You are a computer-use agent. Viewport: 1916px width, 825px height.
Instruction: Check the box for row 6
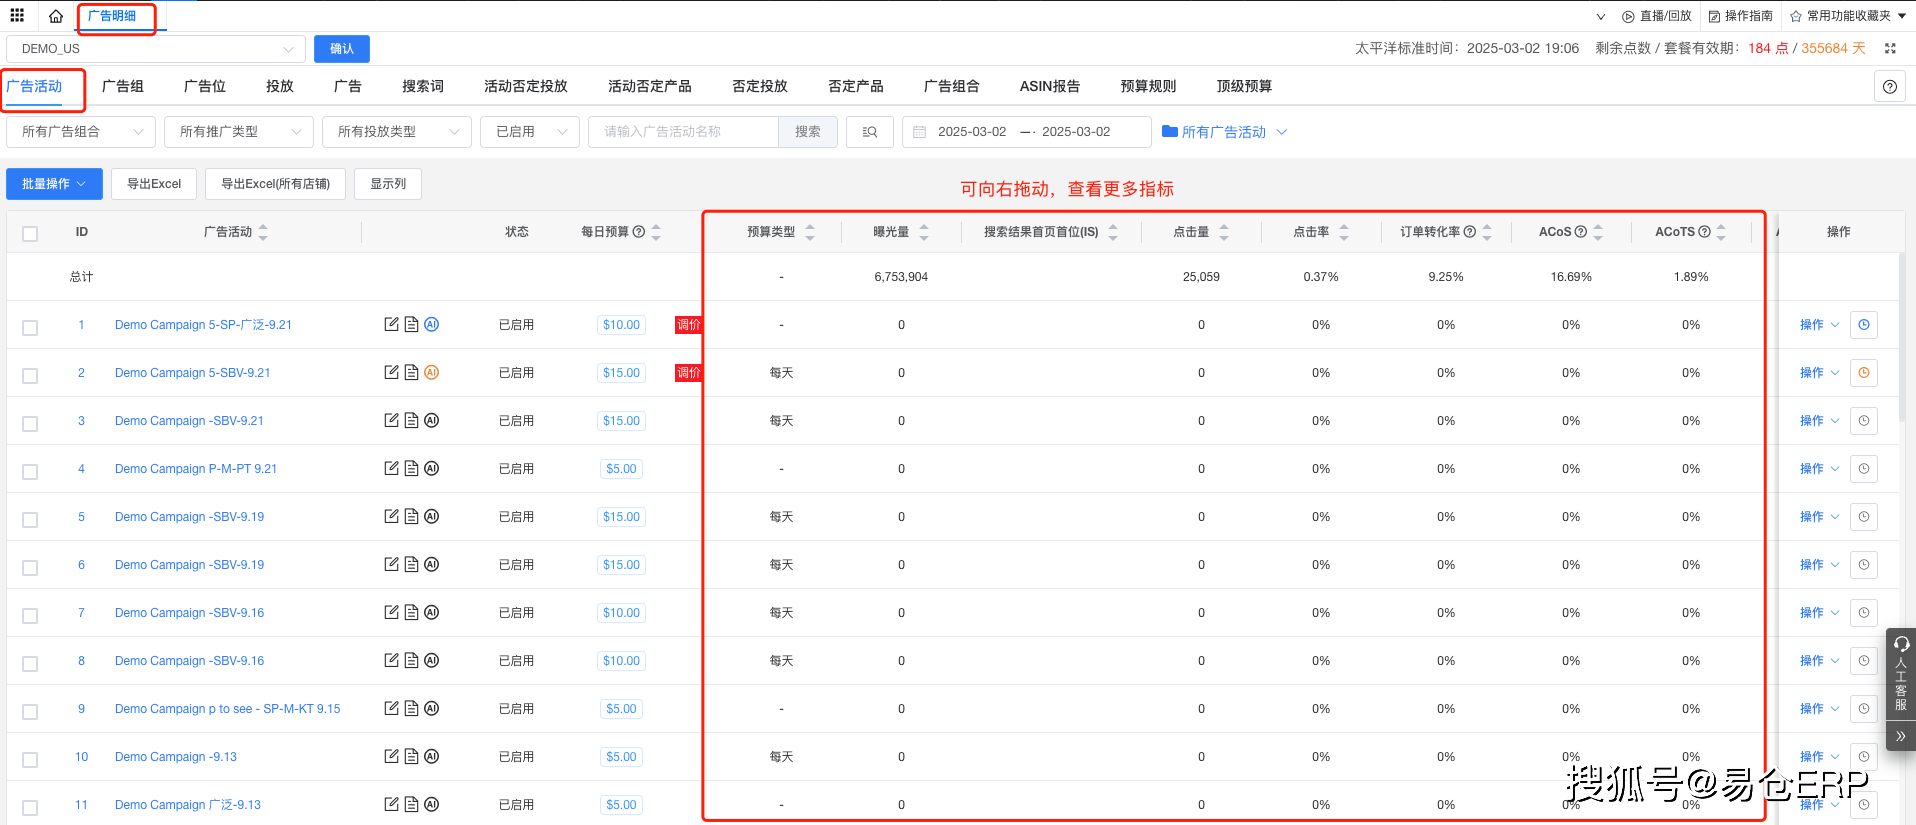pos(30,568)
